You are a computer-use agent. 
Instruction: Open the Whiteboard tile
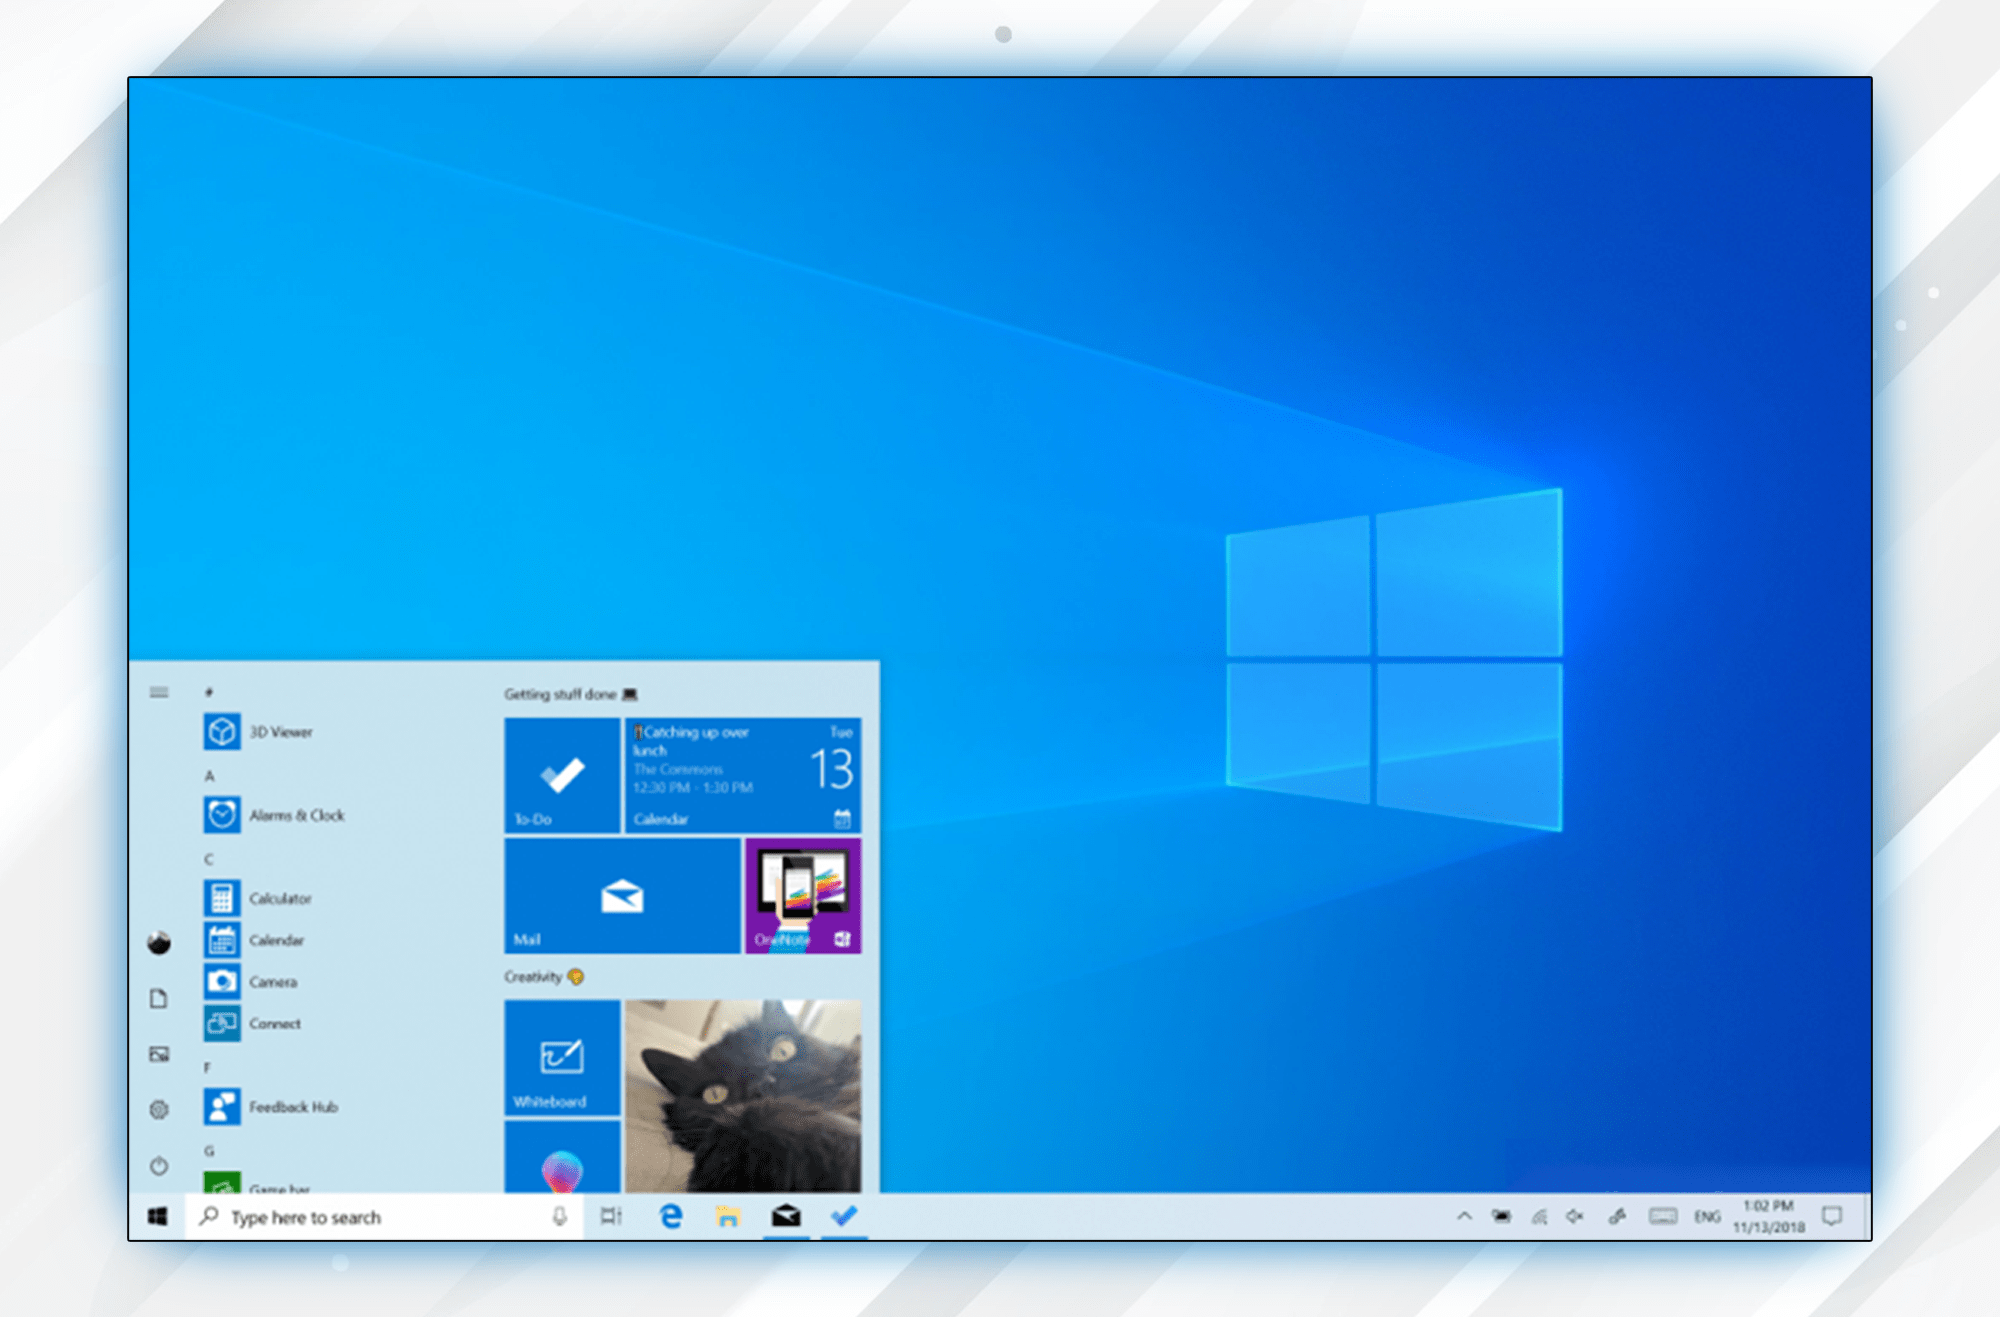tap(562, 1058)
